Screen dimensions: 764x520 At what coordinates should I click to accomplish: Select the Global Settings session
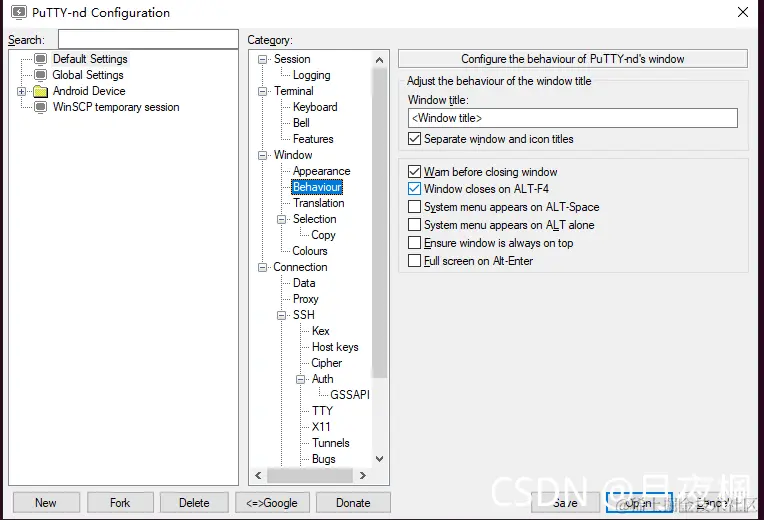coord(88,75)
